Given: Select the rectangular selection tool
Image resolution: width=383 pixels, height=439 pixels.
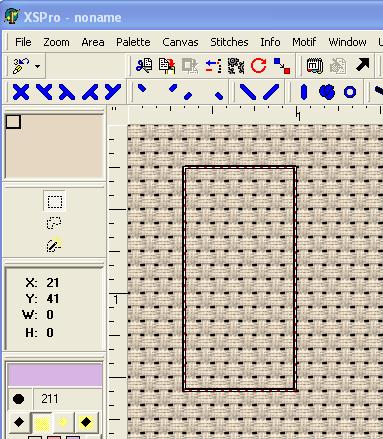Looking at the screenshot, I should [x=55, y=202].
